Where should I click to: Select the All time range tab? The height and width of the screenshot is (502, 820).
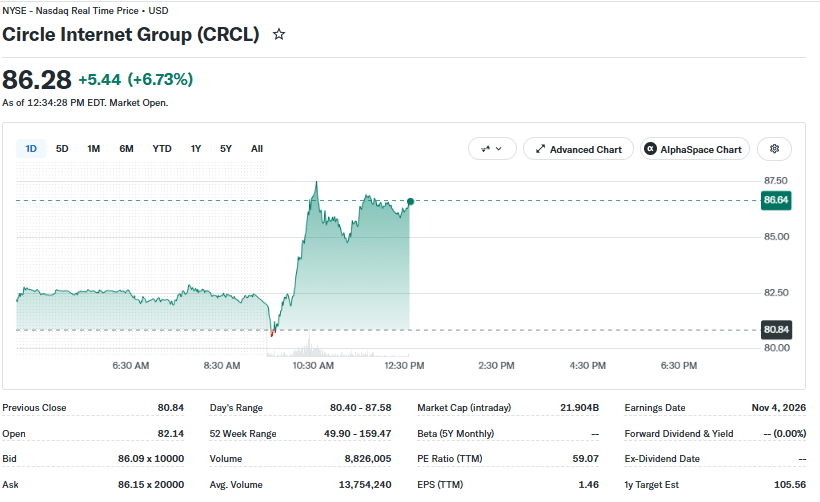(x=257, y=149)
